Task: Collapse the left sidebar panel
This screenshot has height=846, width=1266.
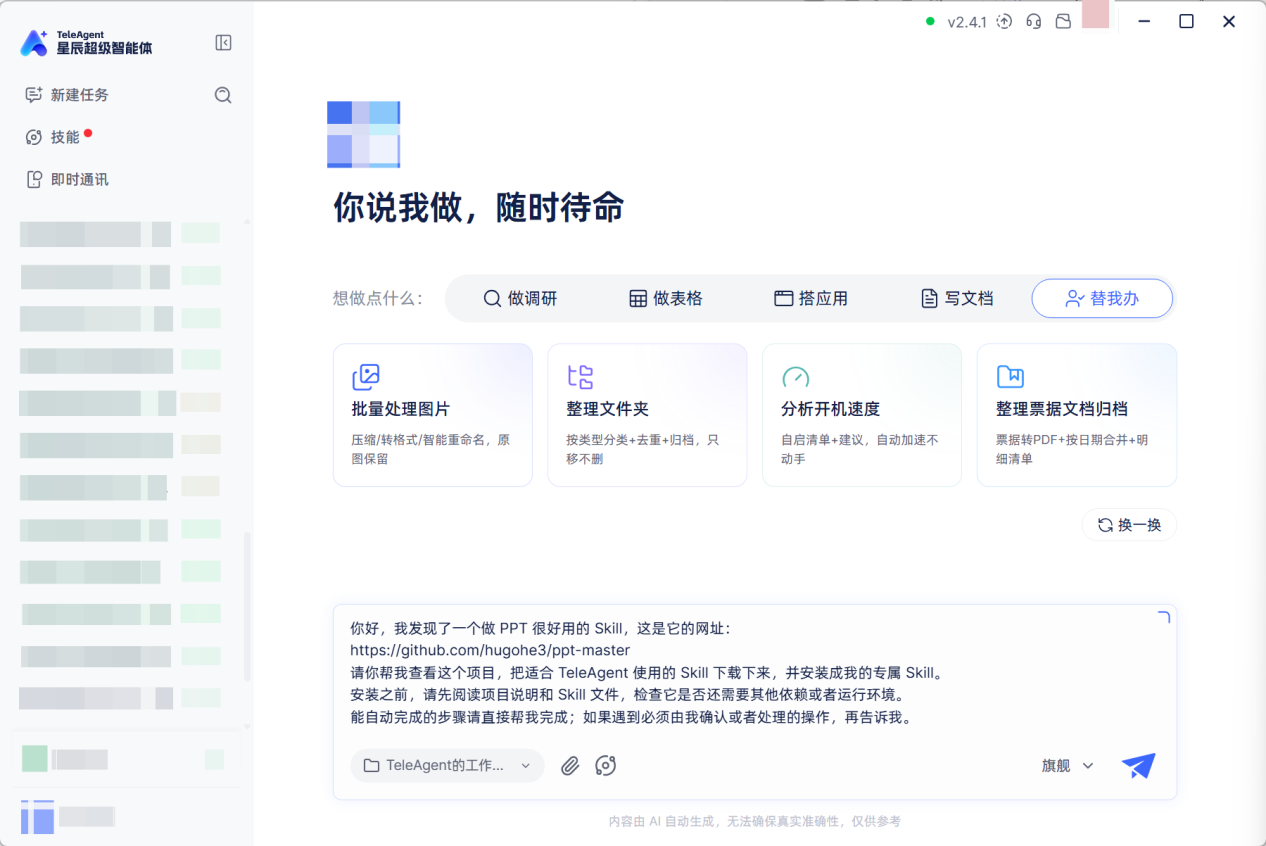Action: point(224,43)
